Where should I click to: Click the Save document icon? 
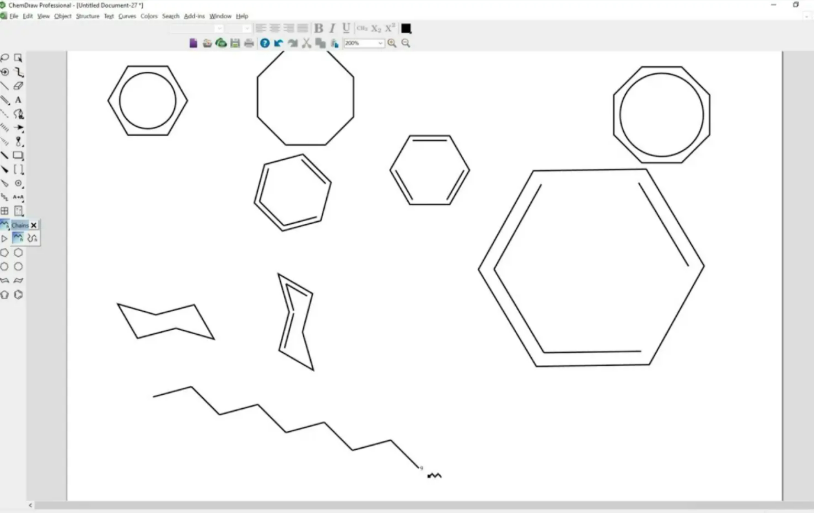coord(235,43)
